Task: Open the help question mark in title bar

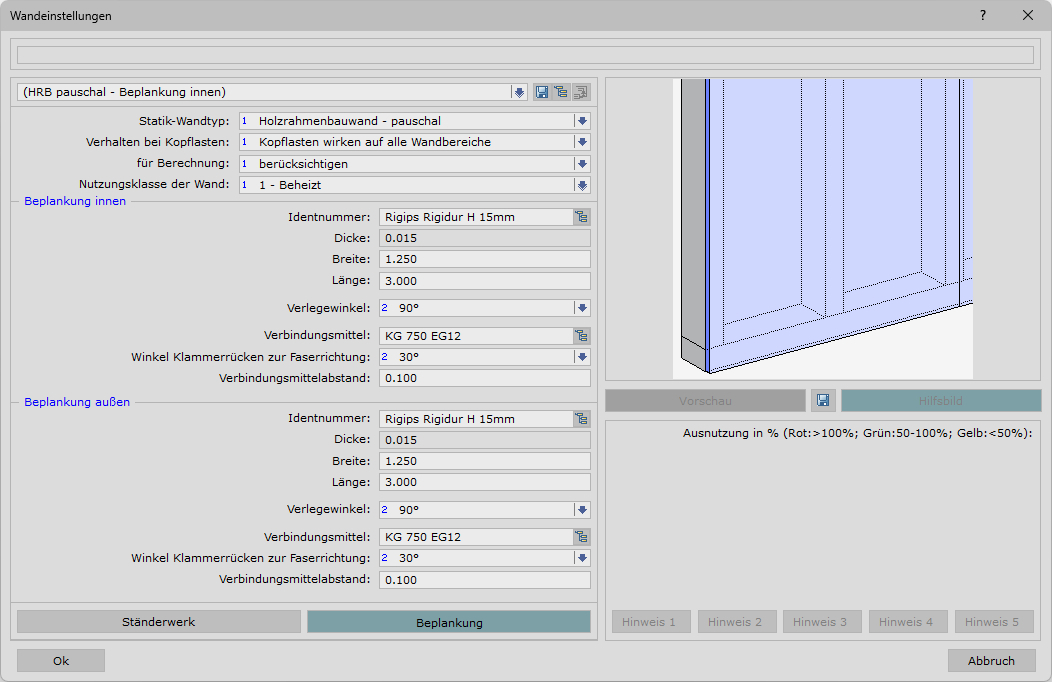Action: tap(983, 15)
